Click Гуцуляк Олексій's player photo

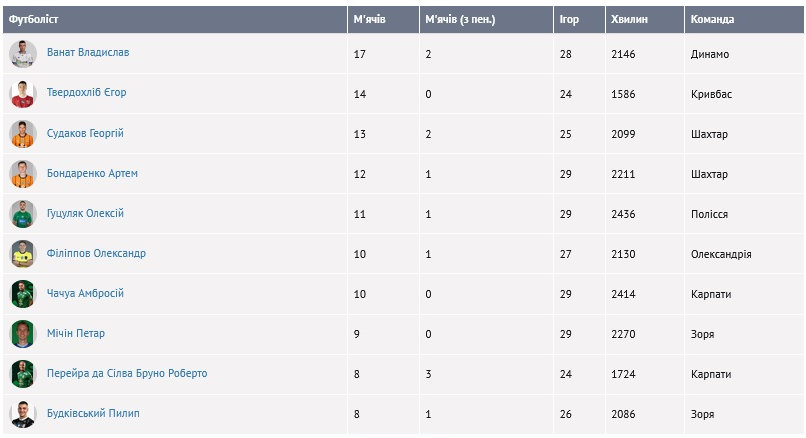click(22, 214)
